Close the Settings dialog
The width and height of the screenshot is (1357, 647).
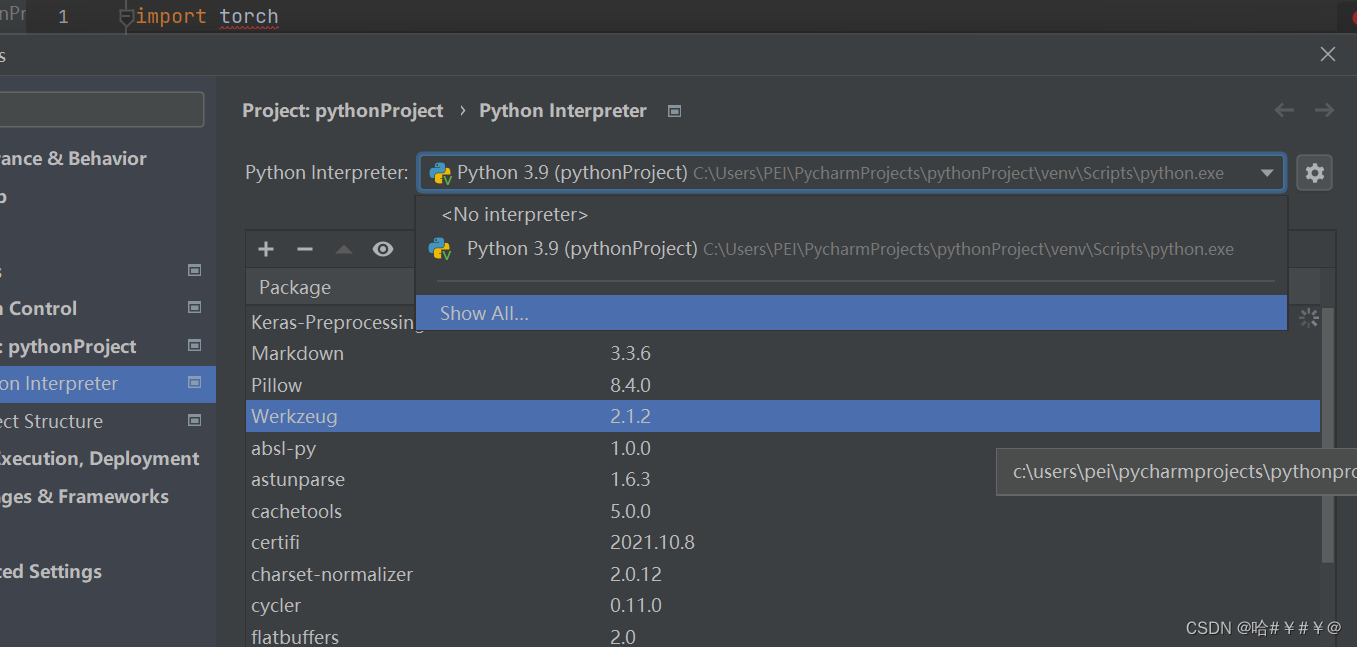[x=1327, y=55]
